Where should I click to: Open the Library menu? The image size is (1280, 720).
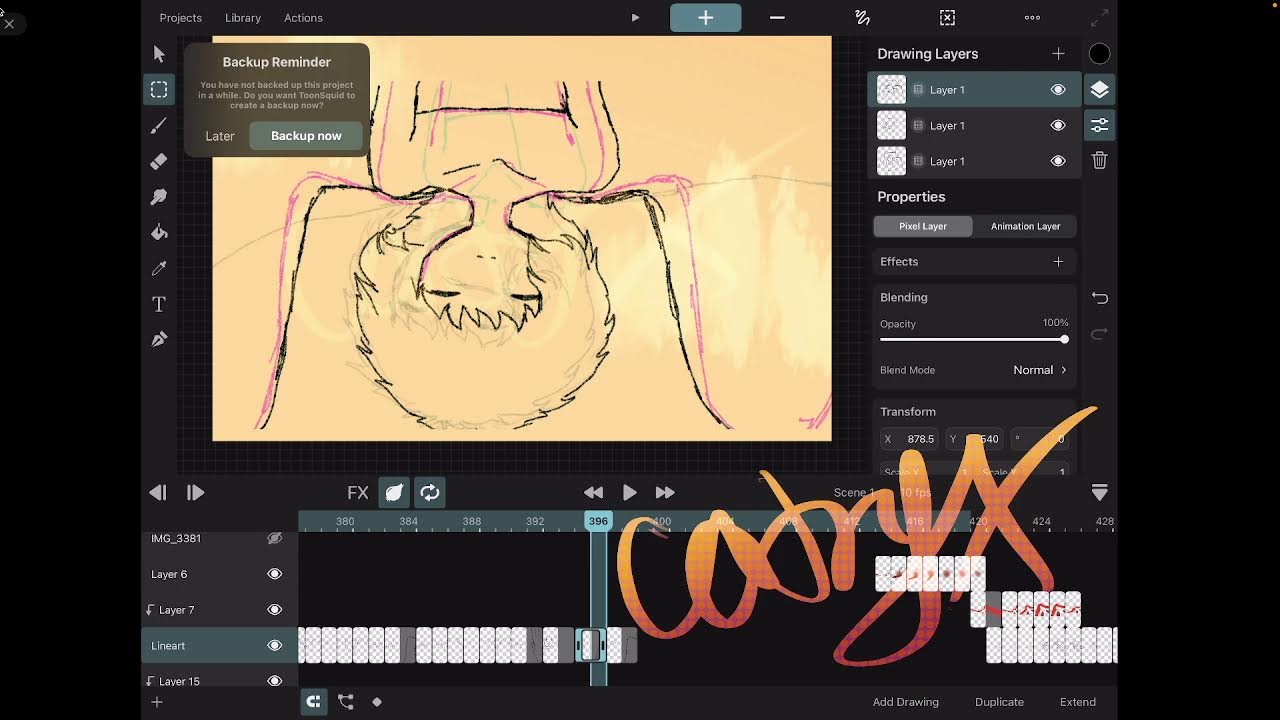tap(243, 18)
